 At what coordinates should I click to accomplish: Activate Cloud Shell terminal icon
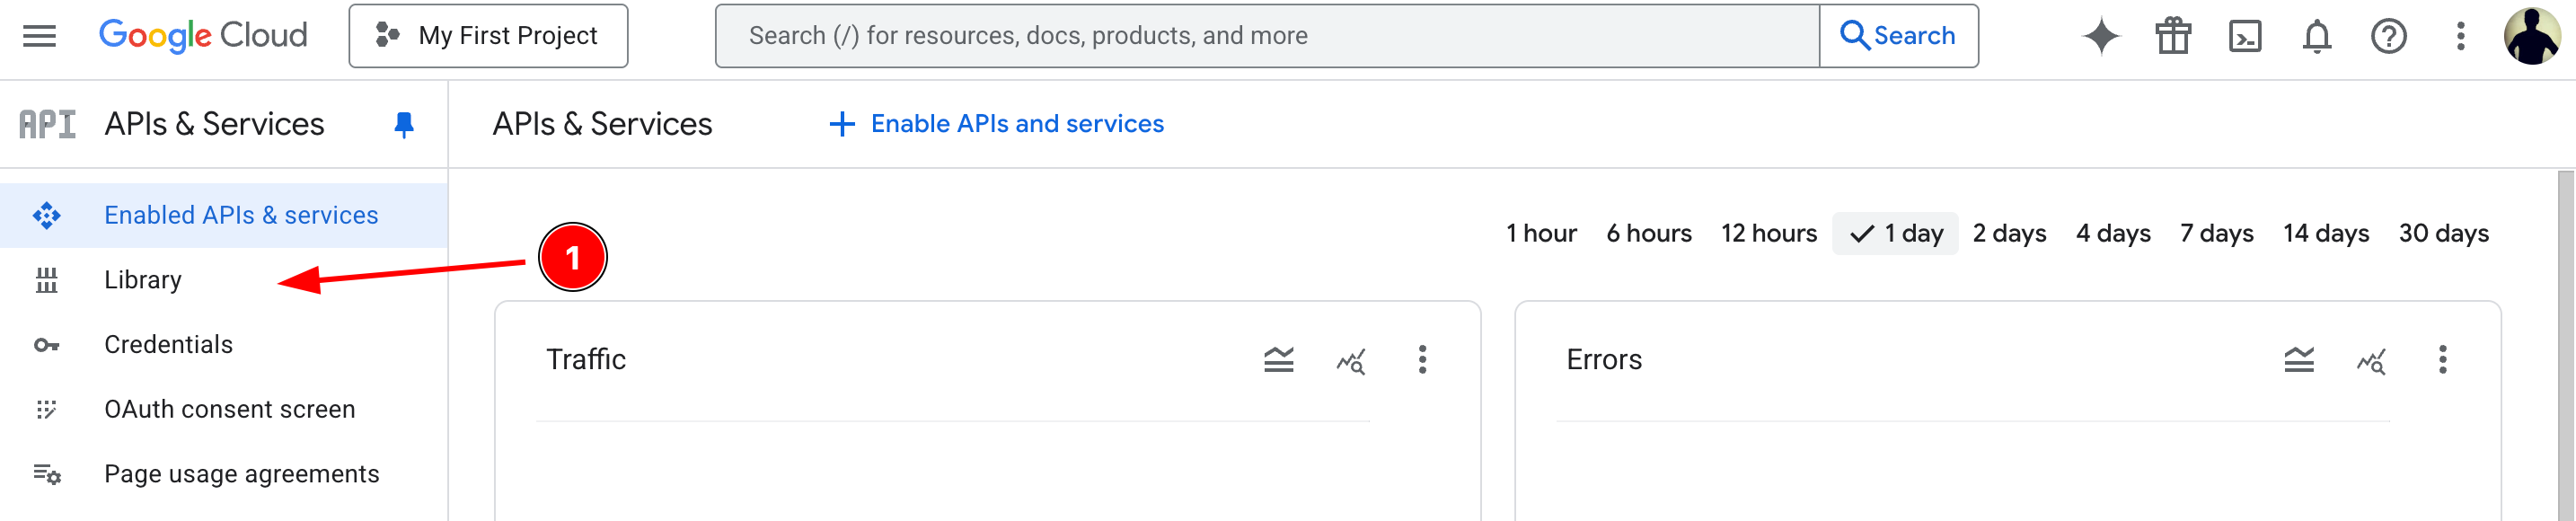point(2244,36)
